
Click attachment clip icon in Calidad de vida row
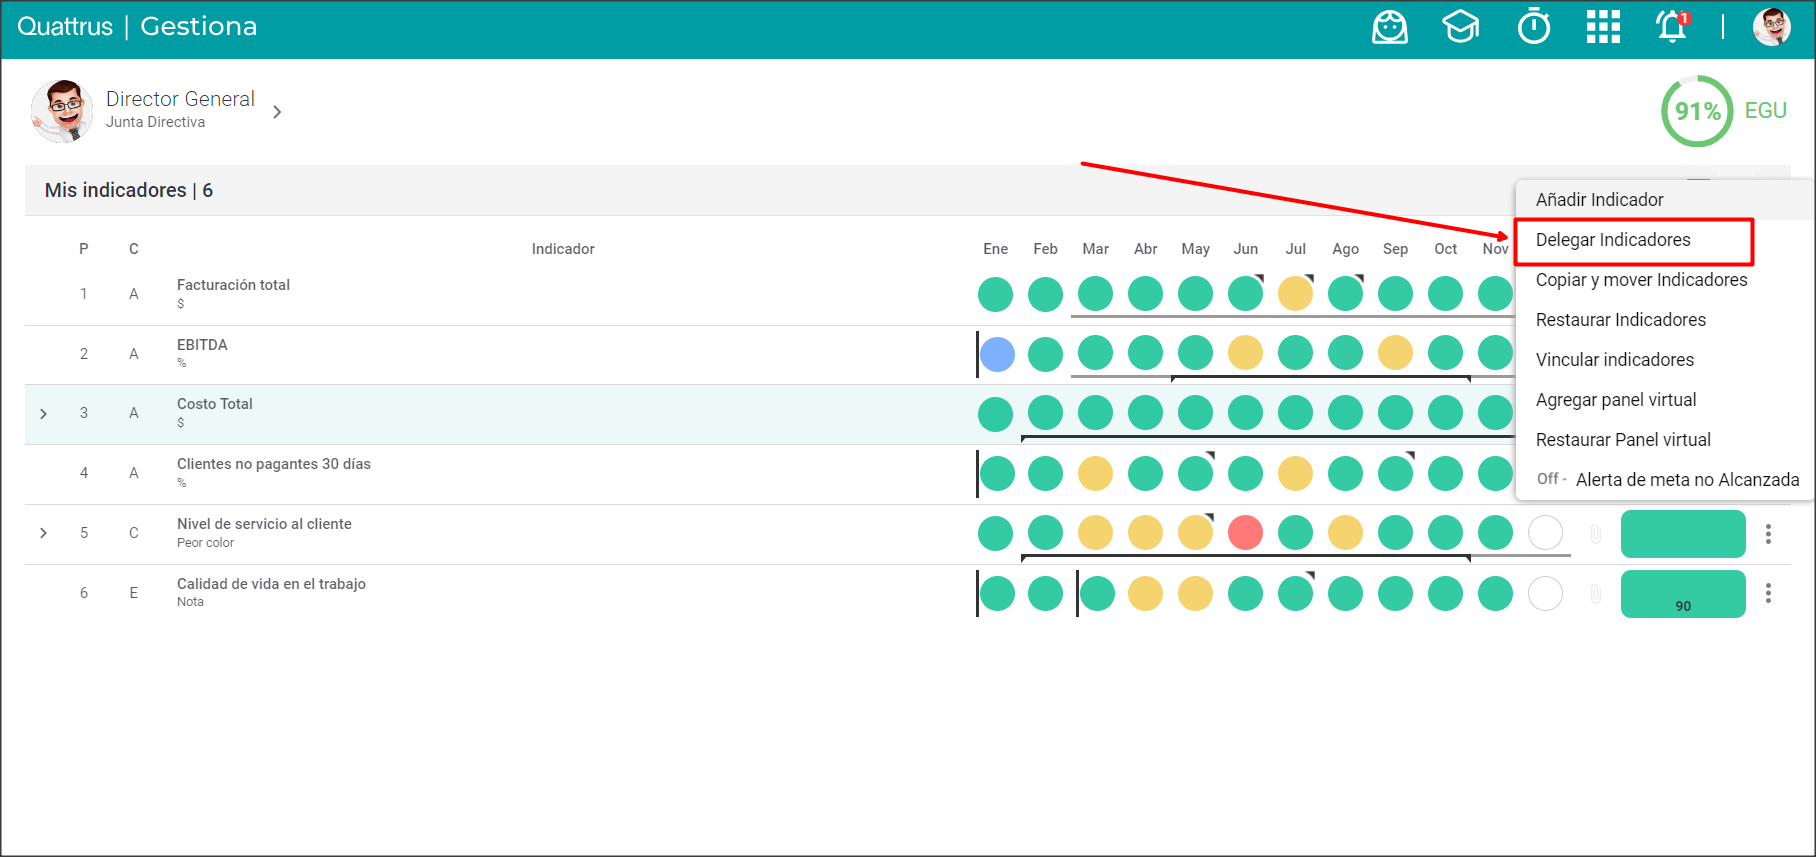(1596, 594)
